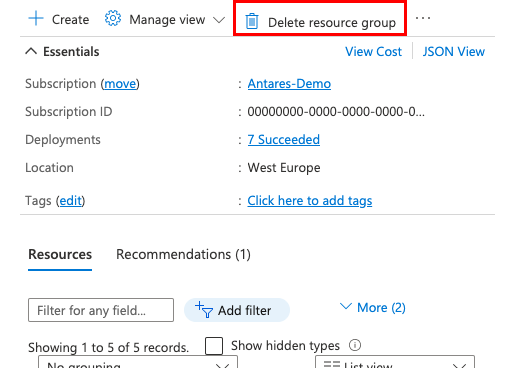Click the info icon beside Show hidden types
The width and height of the screenshot is (515, 368).
(x=355, y=345)
